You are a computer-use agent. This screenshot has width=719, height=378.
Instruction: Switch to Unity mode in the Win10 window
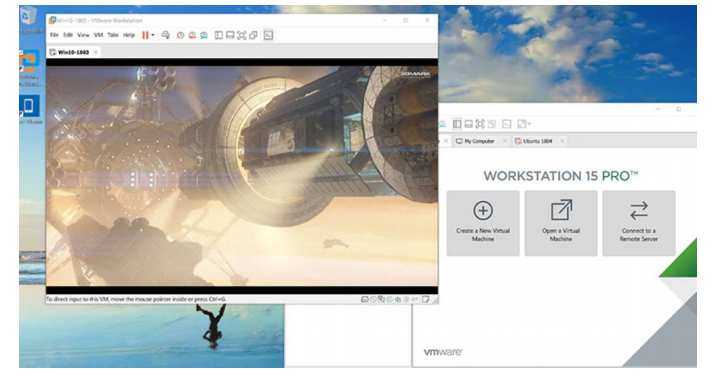[x=253, y=35]
